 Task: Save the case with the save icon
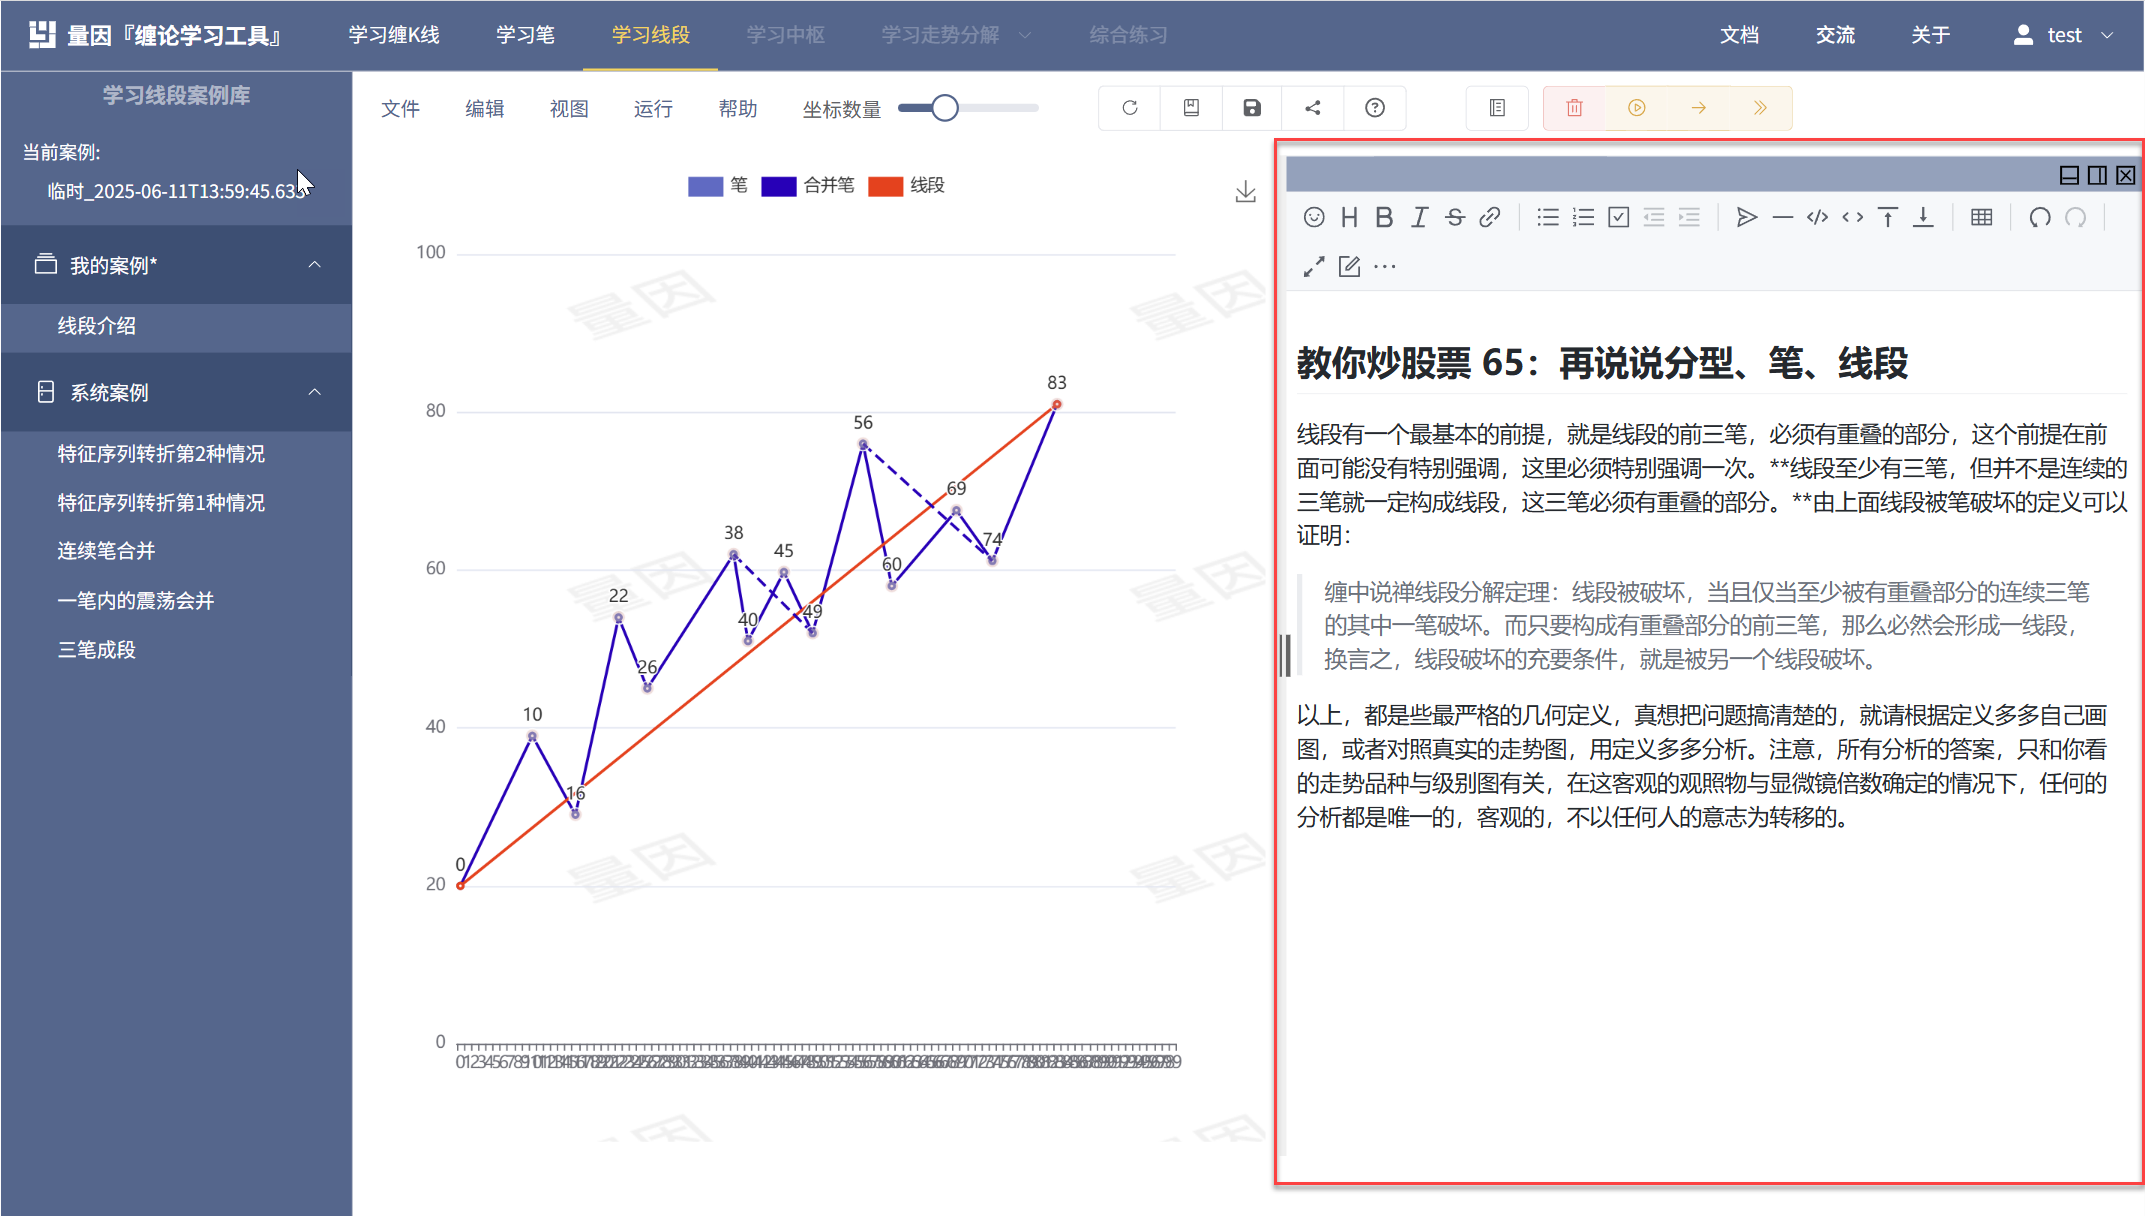1251,107
